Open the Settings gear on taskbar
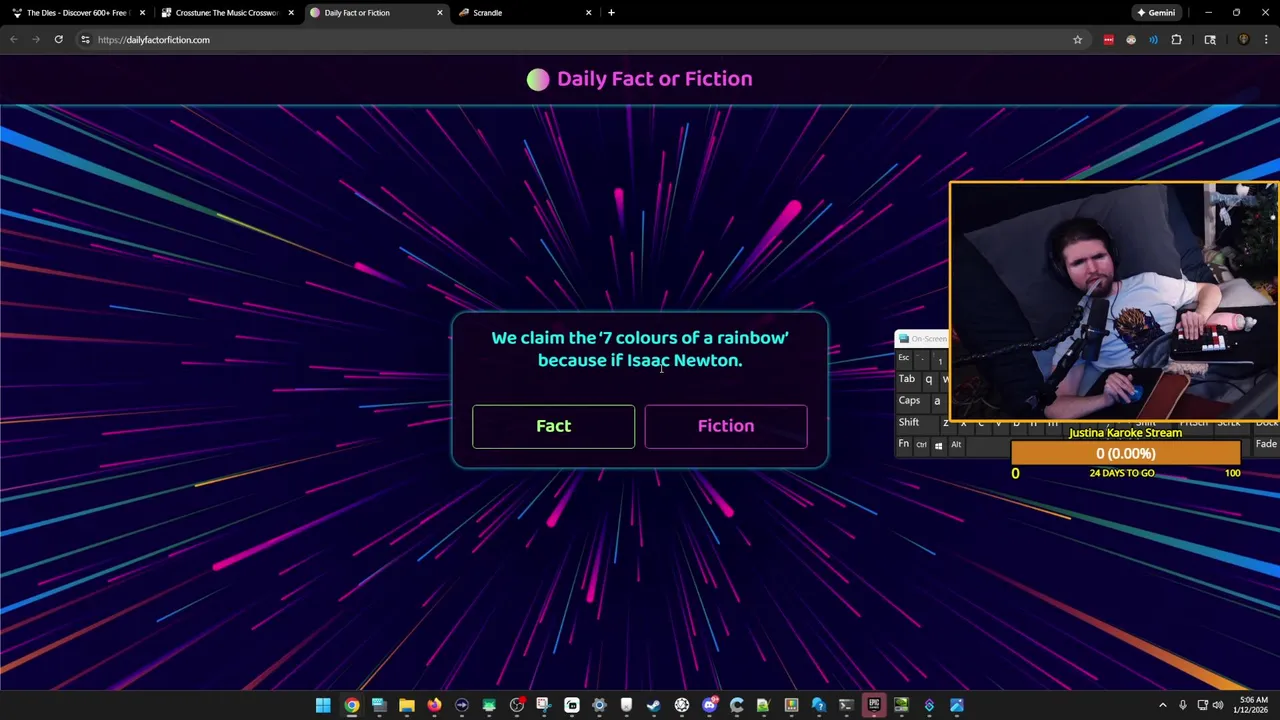Viewport: 1280px width, 720px height. coord(599,706)
